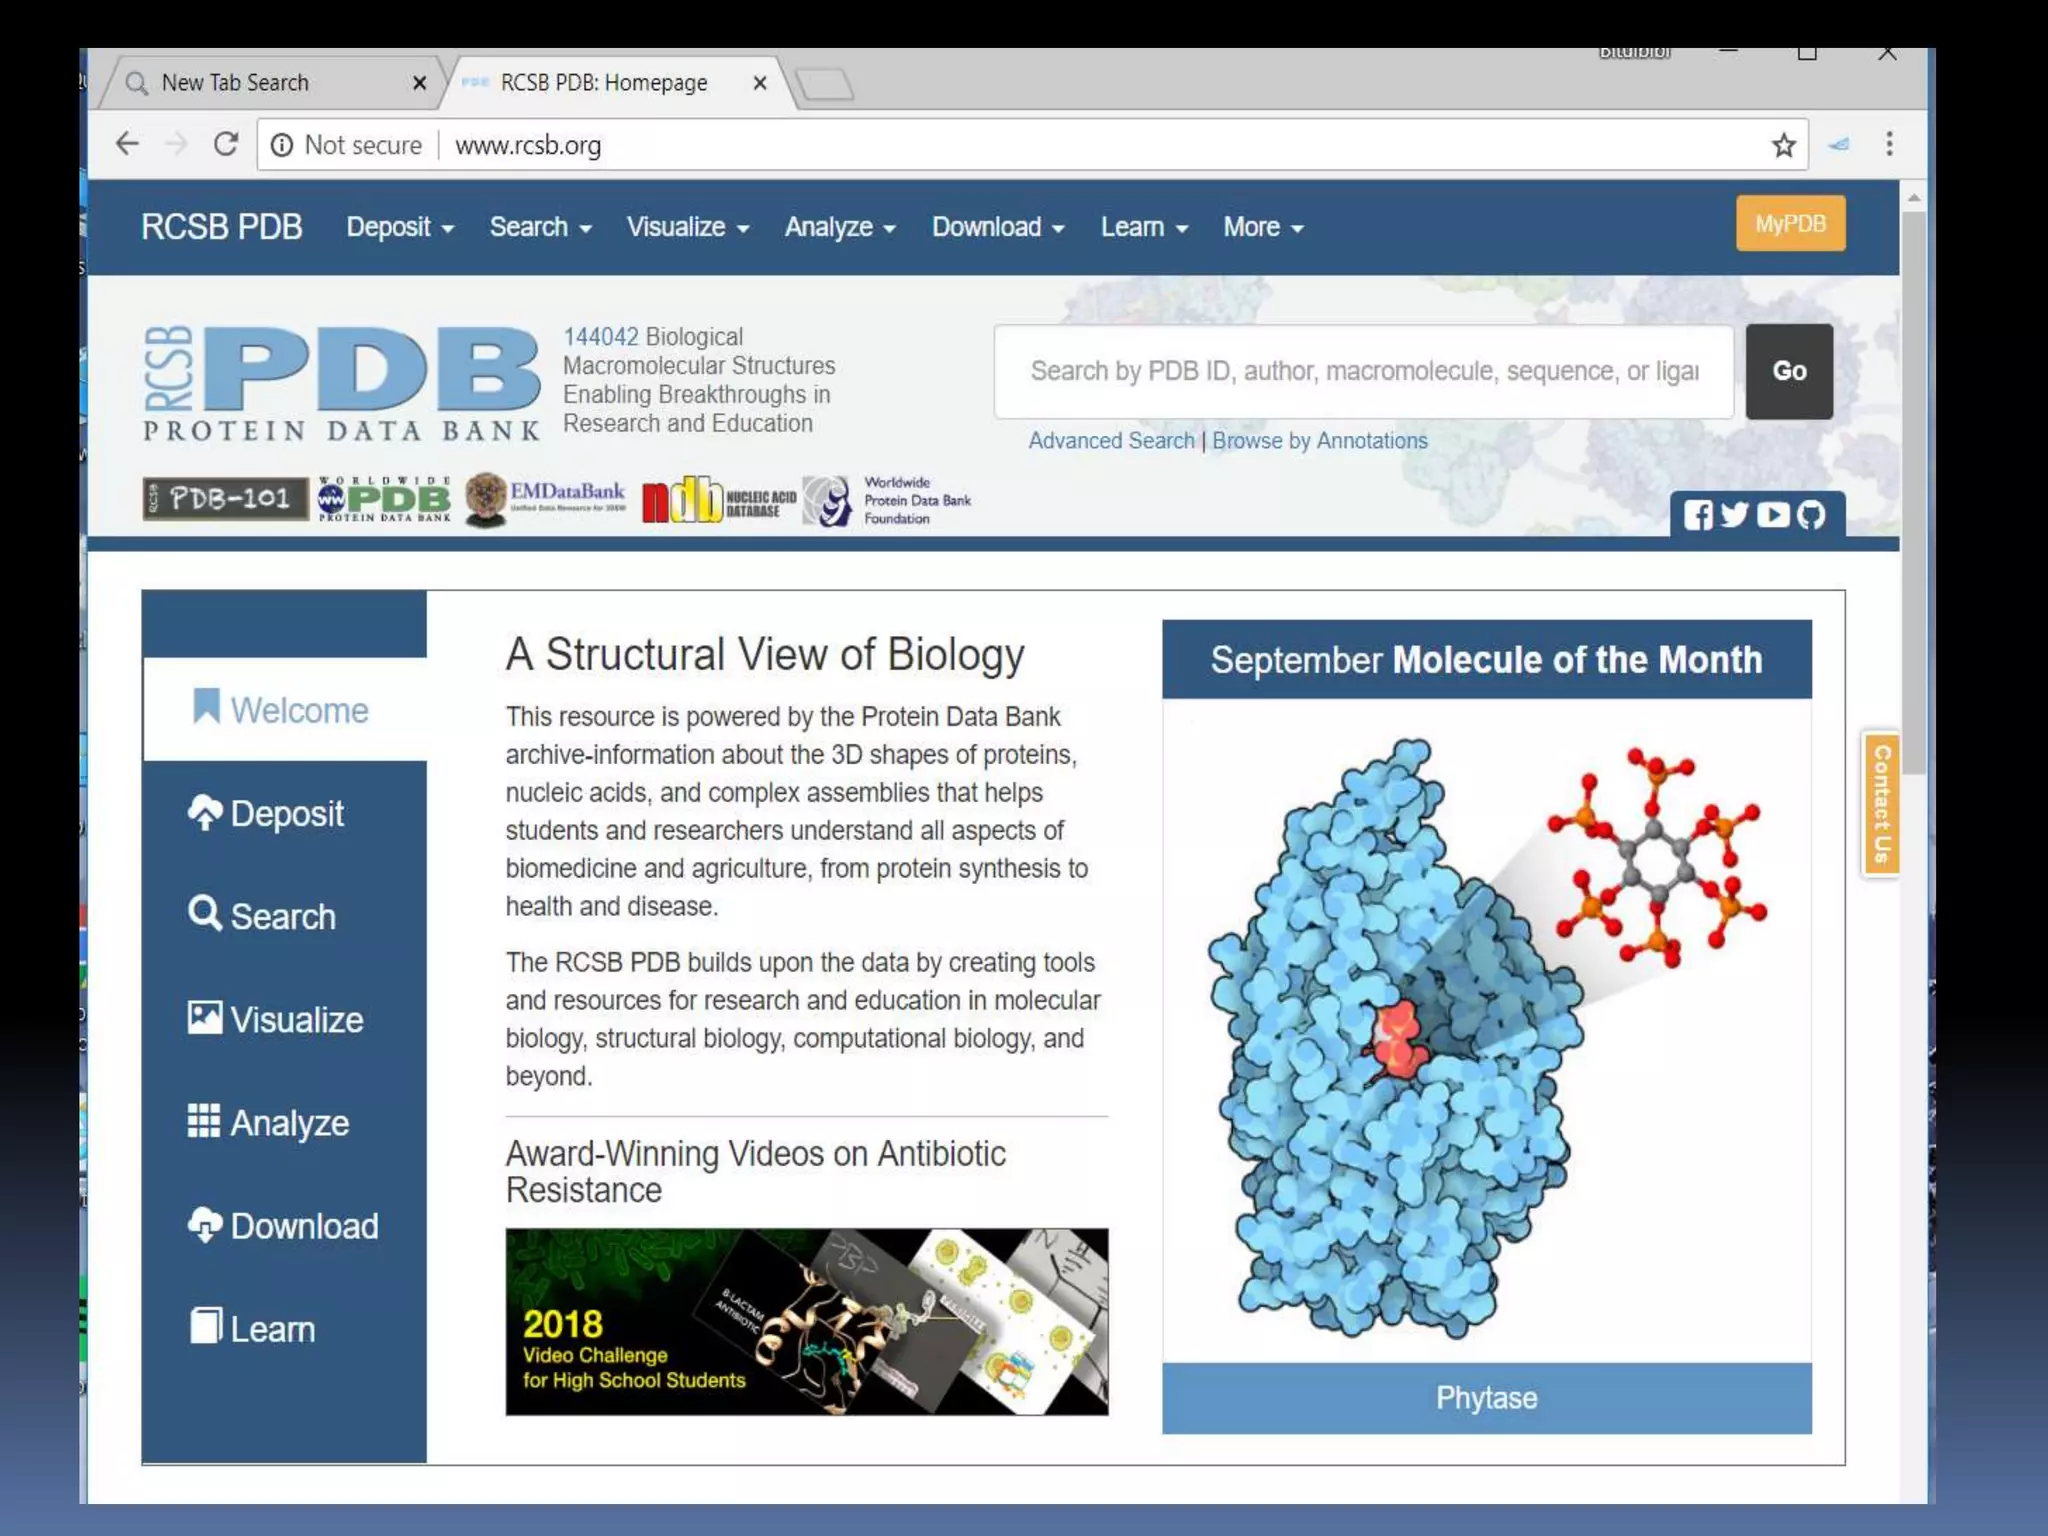
Task: Open Chrome's three-dot menu
Action: click(x=1889, y=145)
